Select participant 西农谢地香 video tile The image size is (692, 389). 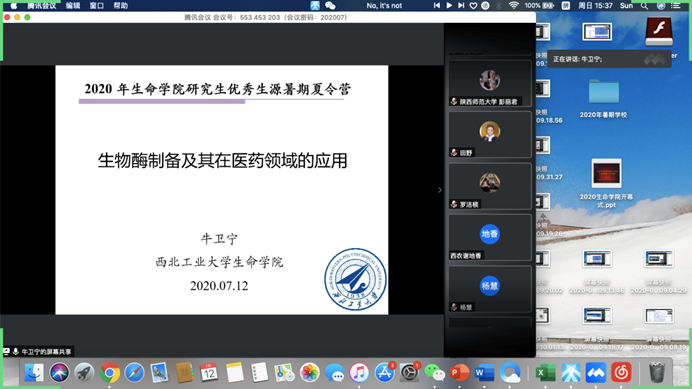click(490, 238)
